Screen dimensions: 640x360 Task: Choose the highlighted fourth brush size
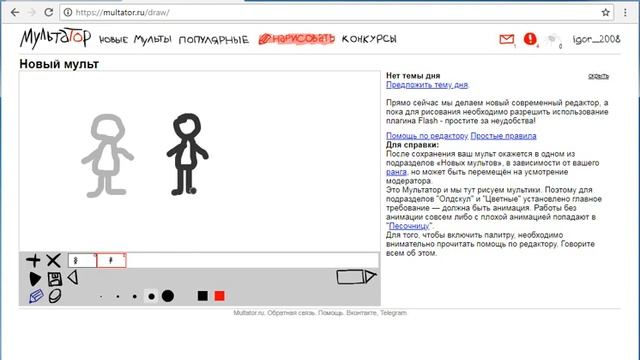pos(151,296)
